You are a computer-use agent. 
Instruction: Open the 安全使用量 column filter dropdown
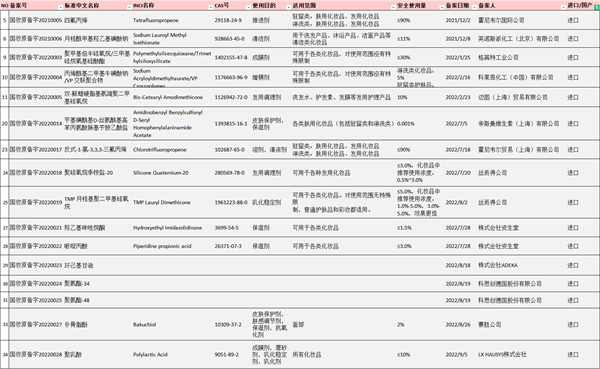point(442,7)
